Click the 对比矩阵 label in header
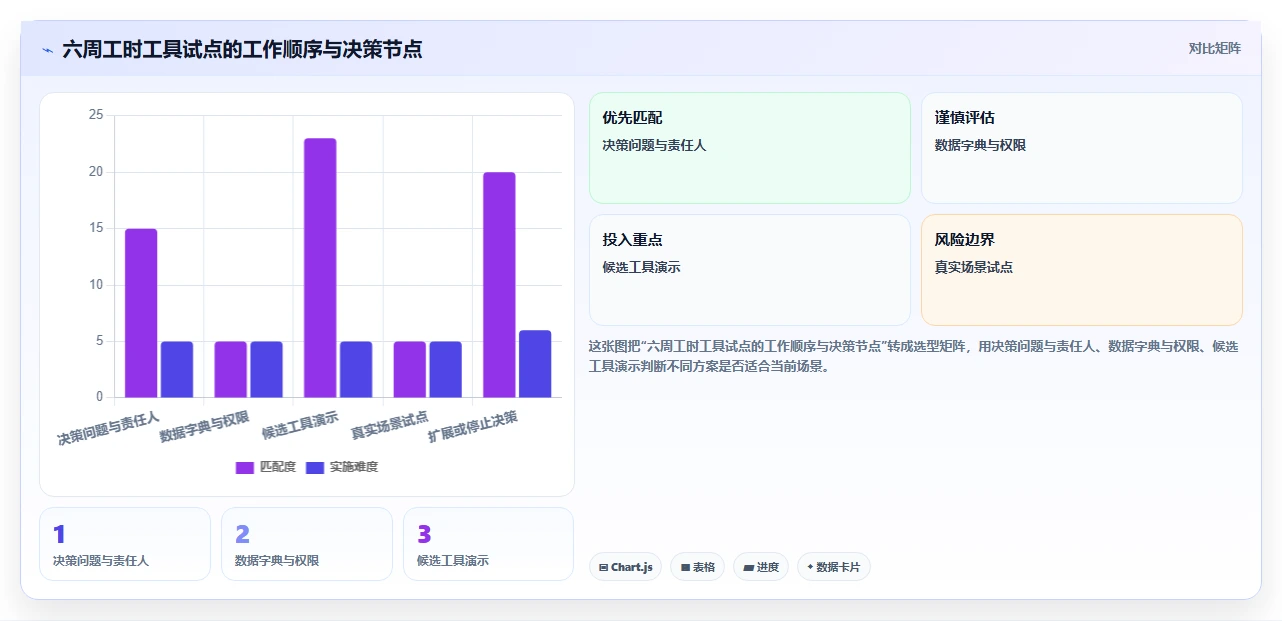The width and height of the screenshot is (1282, 621). 1214,48
